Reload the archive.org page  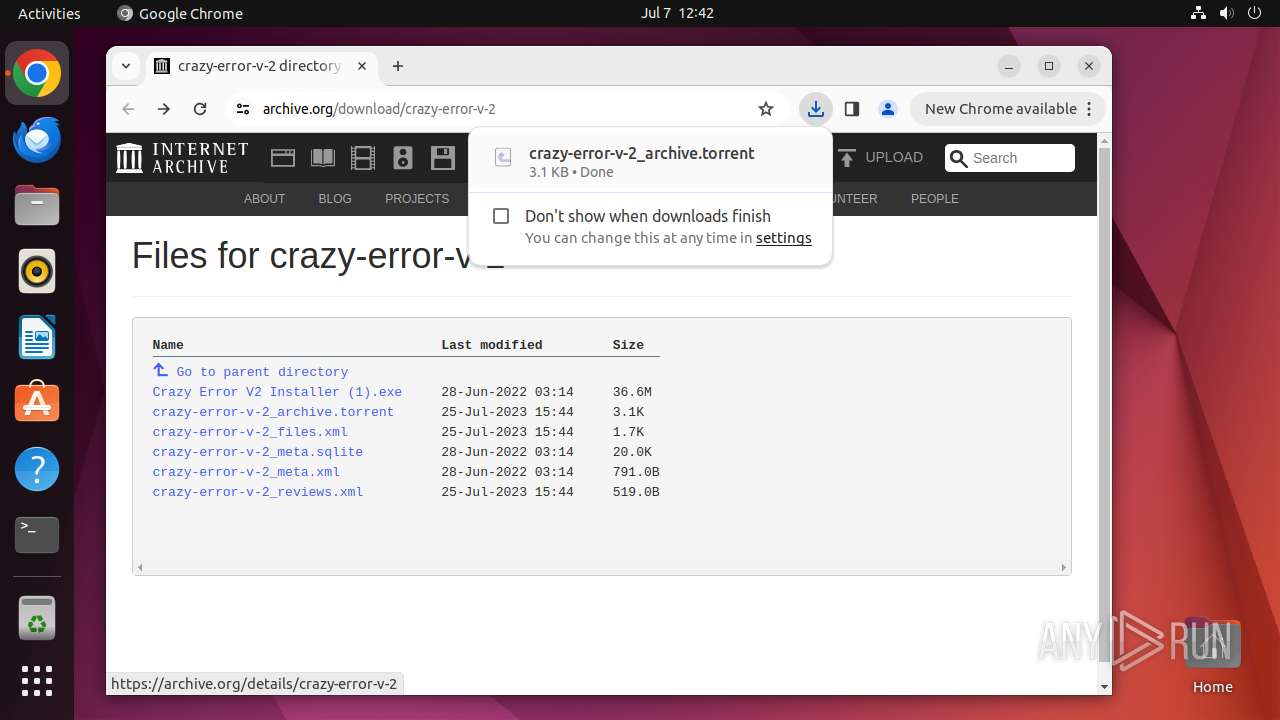(x=200, y=109)
